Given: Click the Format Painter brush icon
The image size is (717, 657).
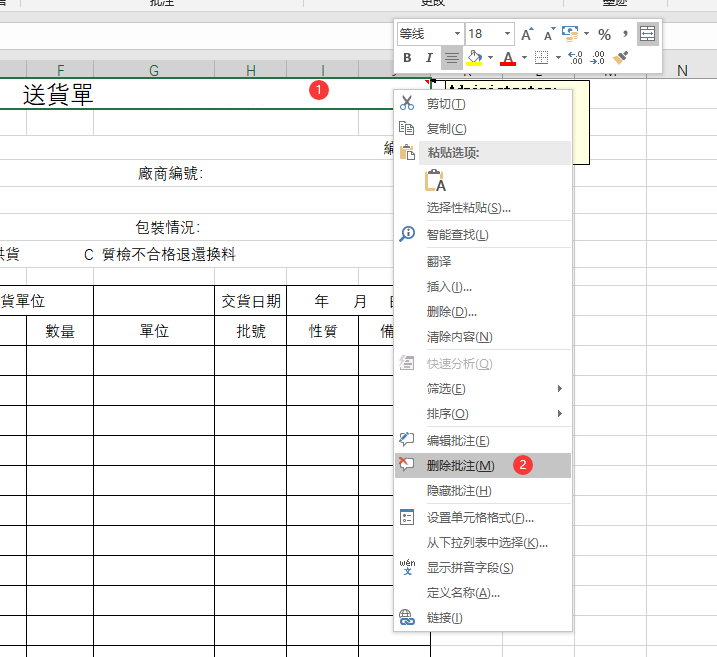Looking at the screenshot, I should 621,58.
